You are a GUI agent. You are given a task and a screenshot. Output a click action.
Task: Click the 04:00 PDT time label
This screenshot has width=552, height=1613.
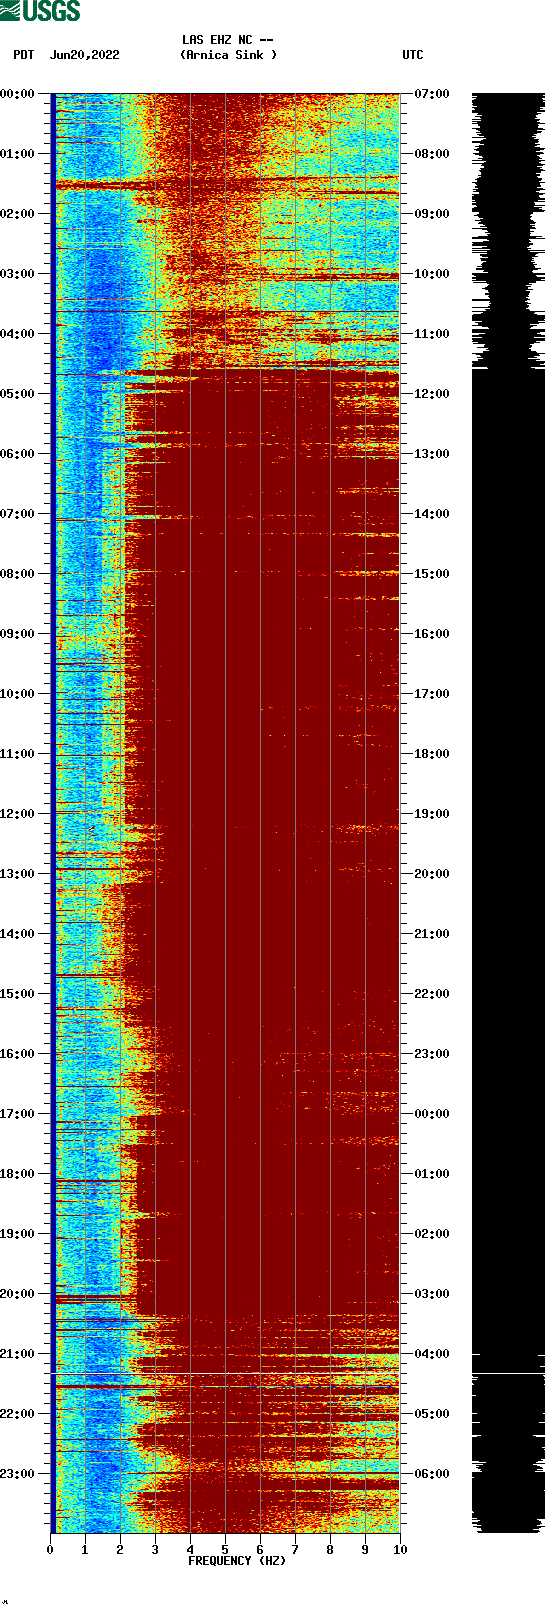click(x=18, y=334)
